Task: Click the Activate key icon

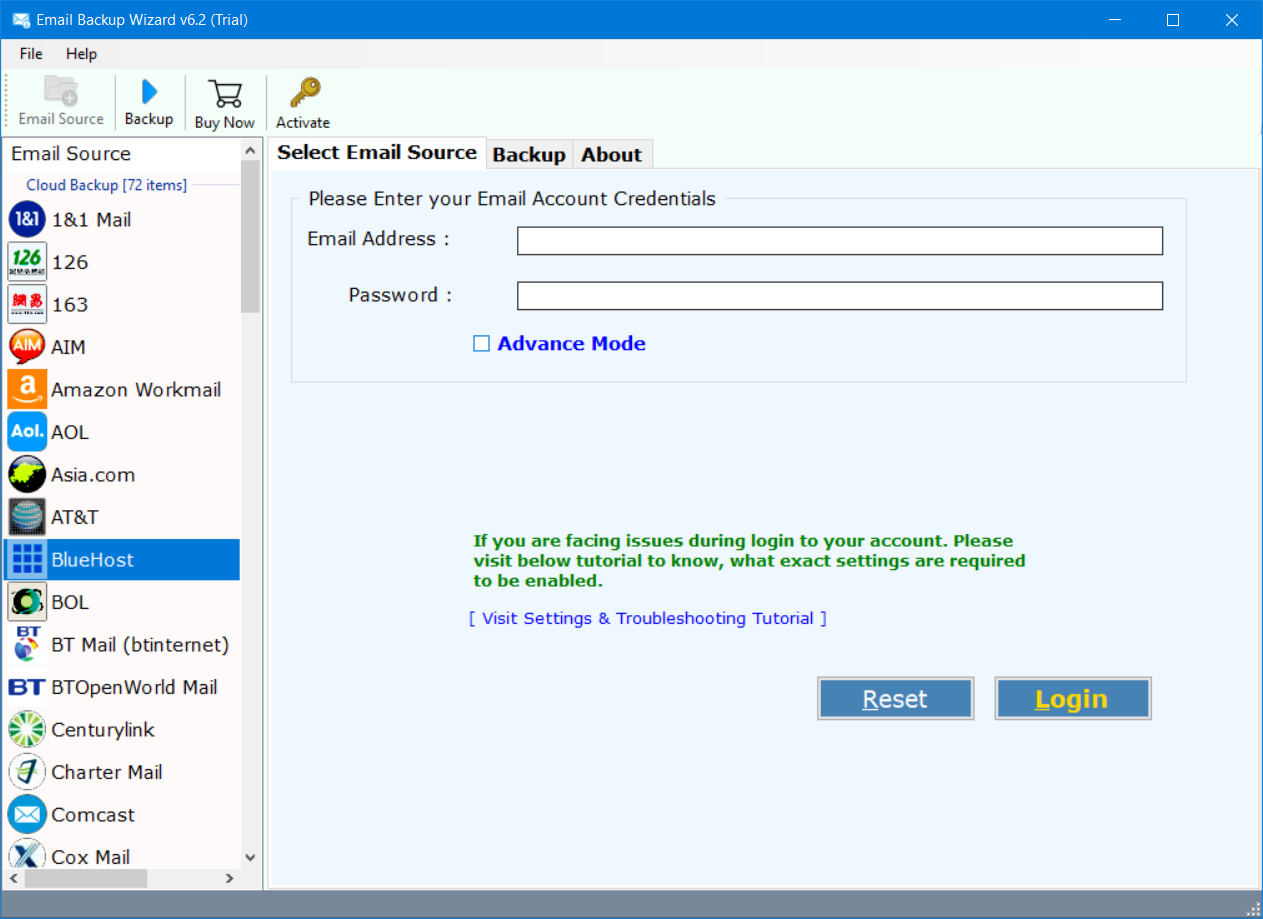Action: (304, 93)
